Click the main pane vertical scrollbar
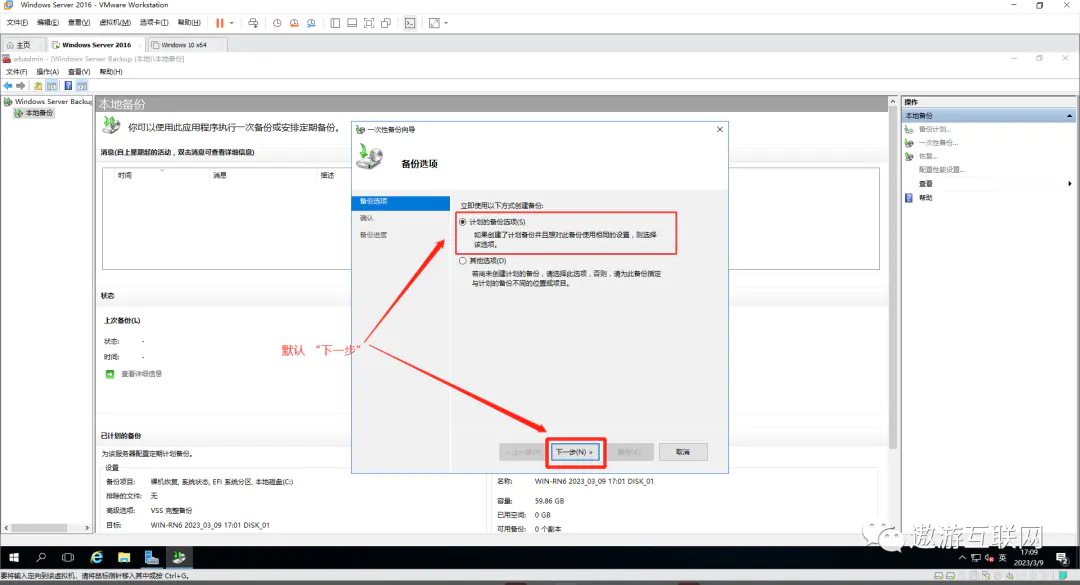 pyautogui.click(x=893, y=276)
